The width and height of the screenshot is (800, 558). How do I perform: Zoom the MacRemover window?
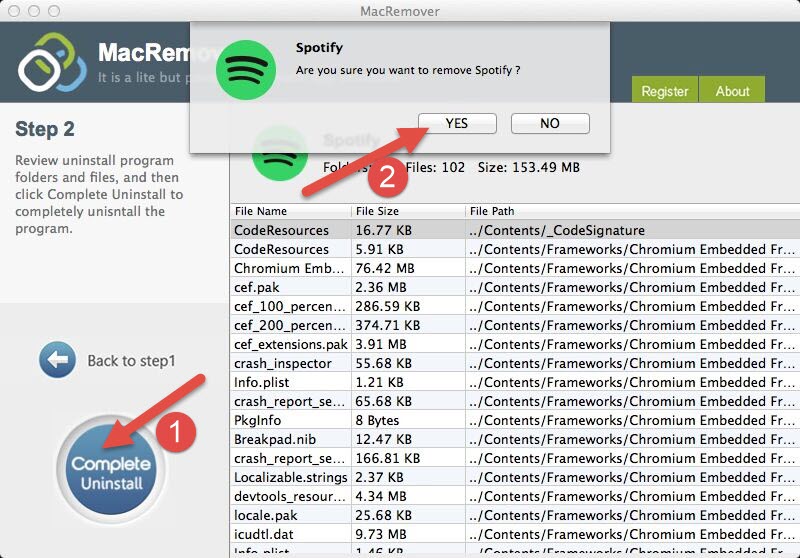click(54, 11)
